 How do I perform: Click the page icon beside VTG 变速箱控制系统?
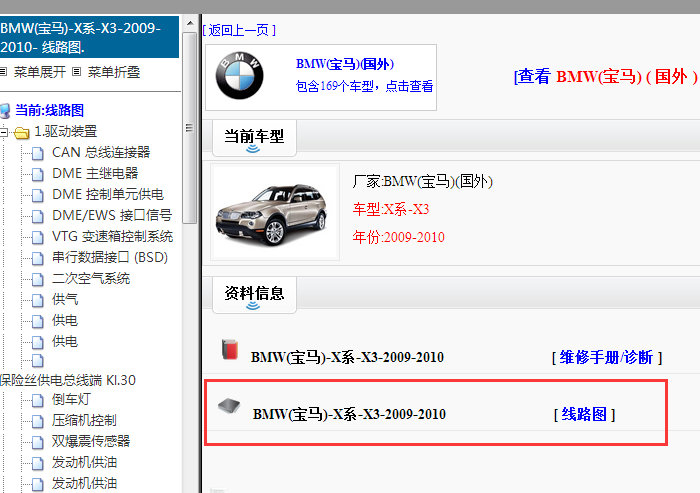click(38, 237)
